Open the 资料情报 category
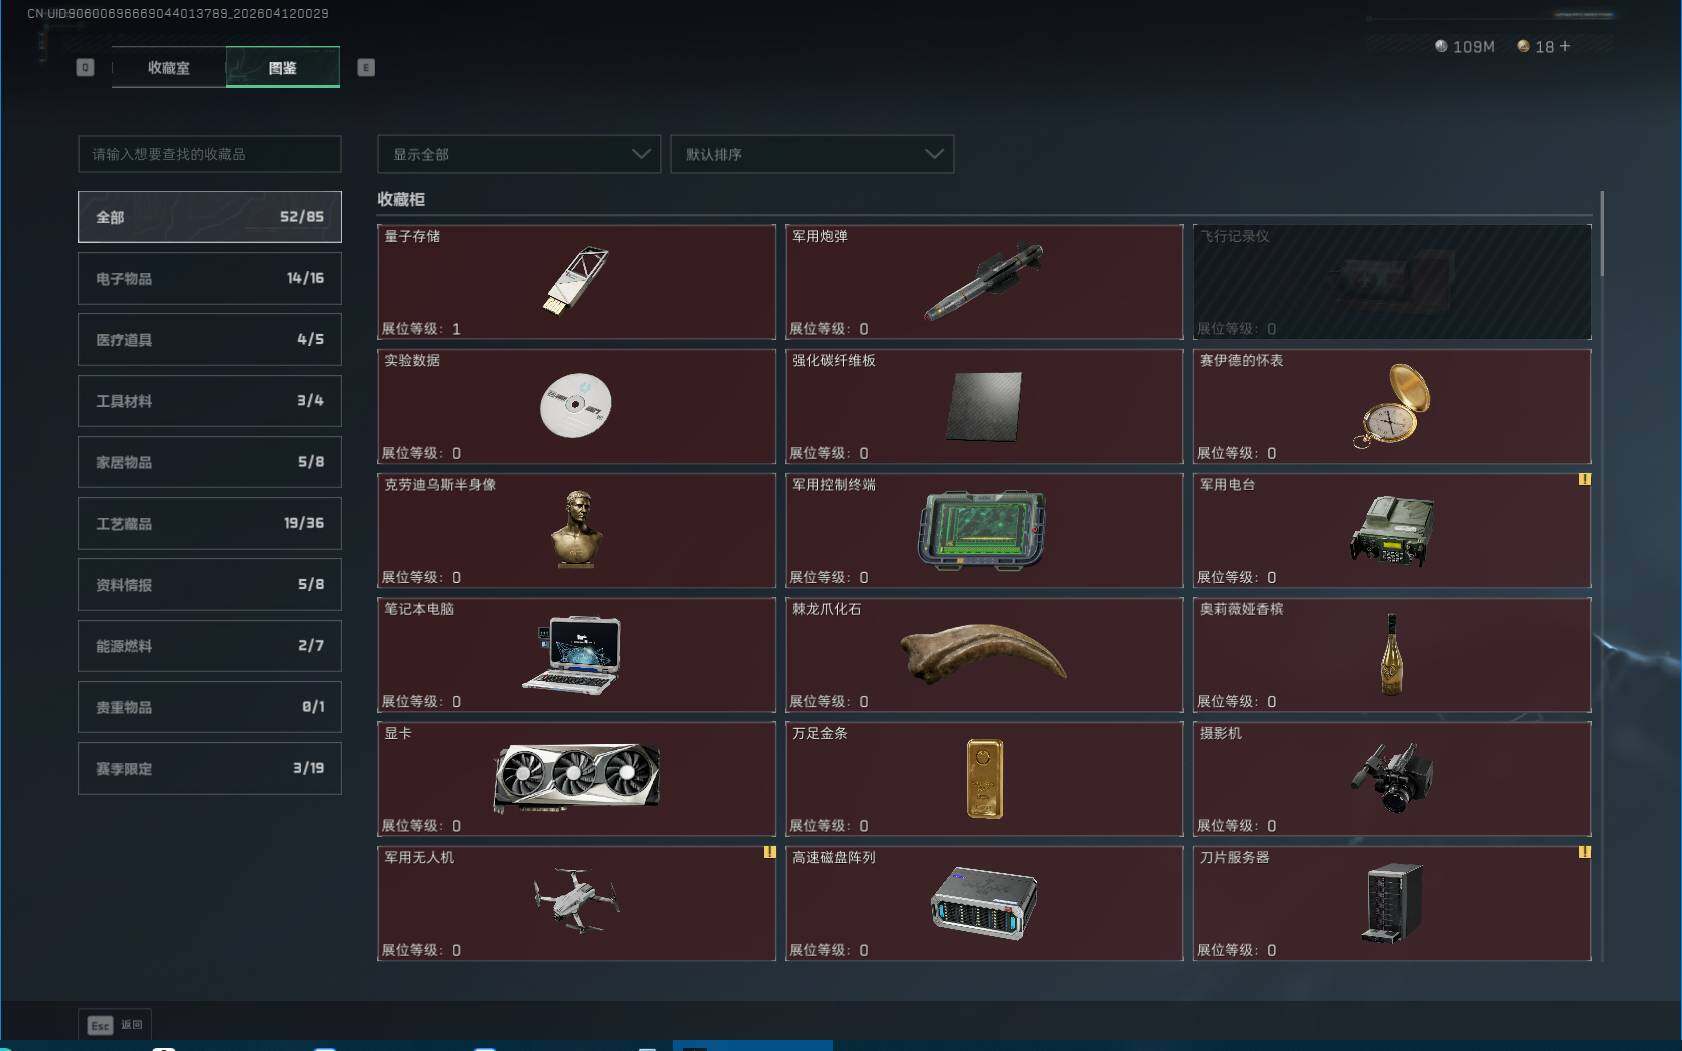 210,584
